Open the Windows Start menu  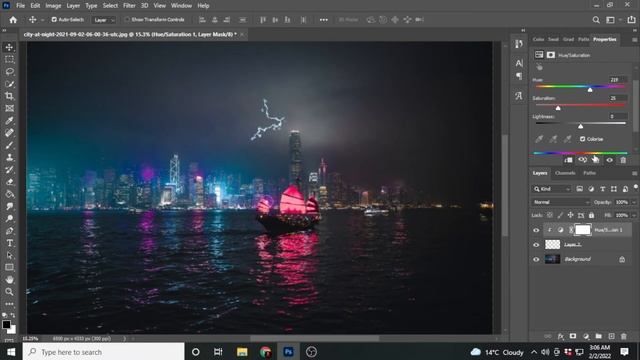[x=11, y=352]
